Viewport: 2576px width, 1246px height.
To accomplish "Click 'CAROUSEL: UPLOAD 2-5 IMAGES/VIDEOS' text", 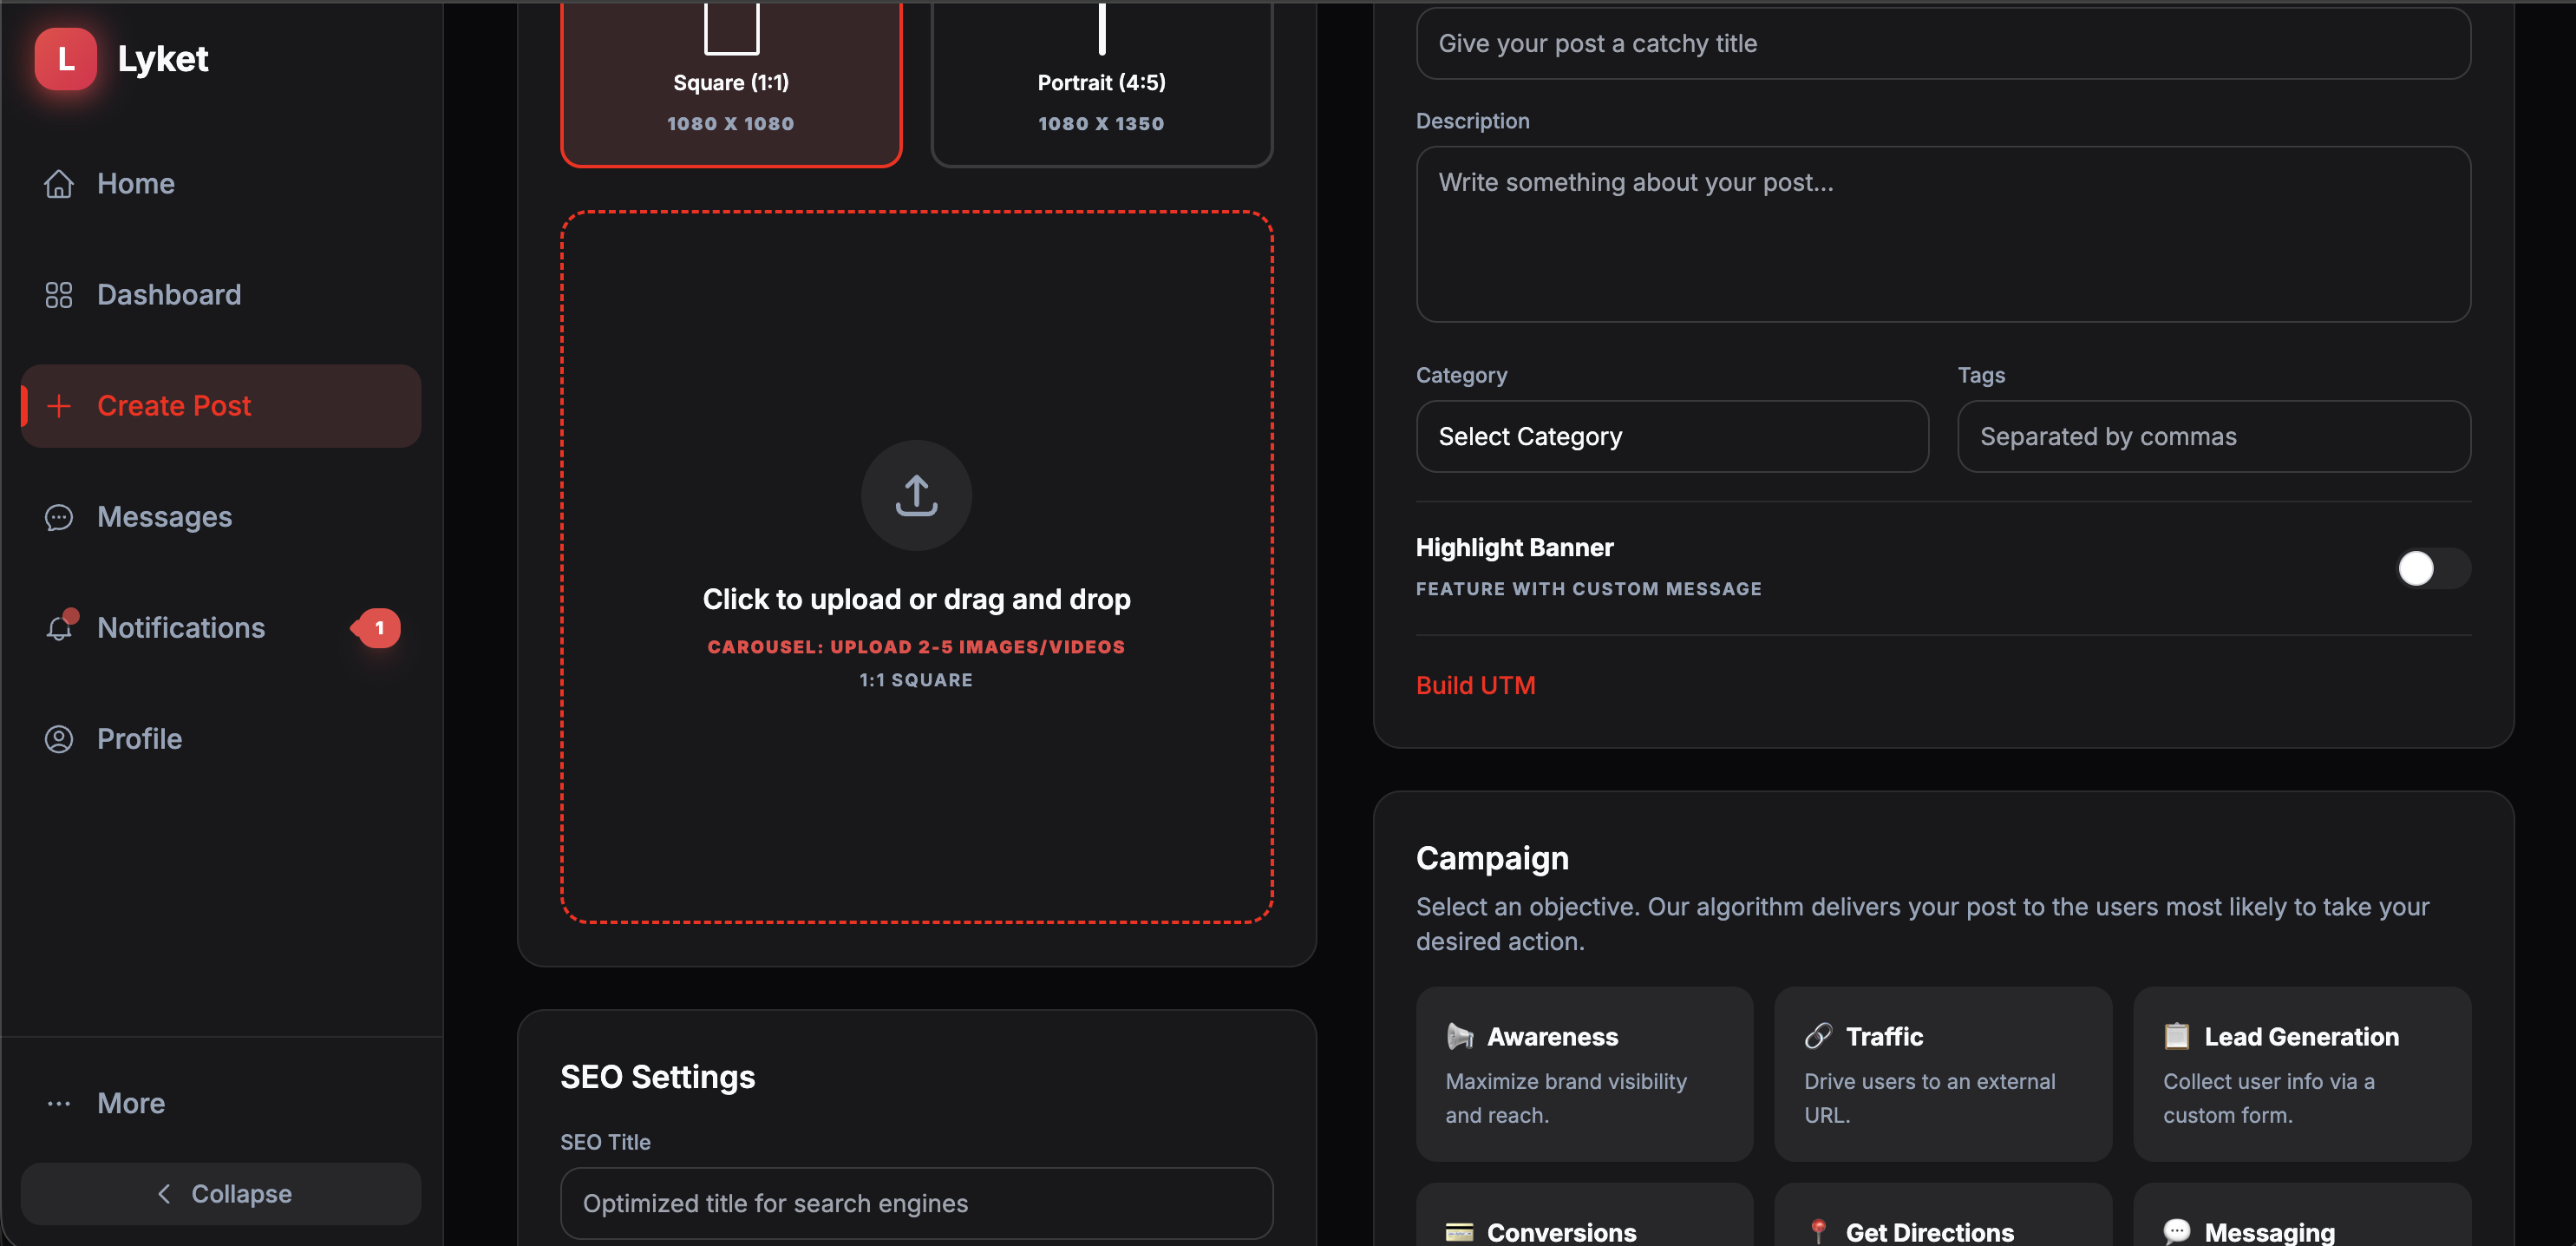I will point(916,648).
